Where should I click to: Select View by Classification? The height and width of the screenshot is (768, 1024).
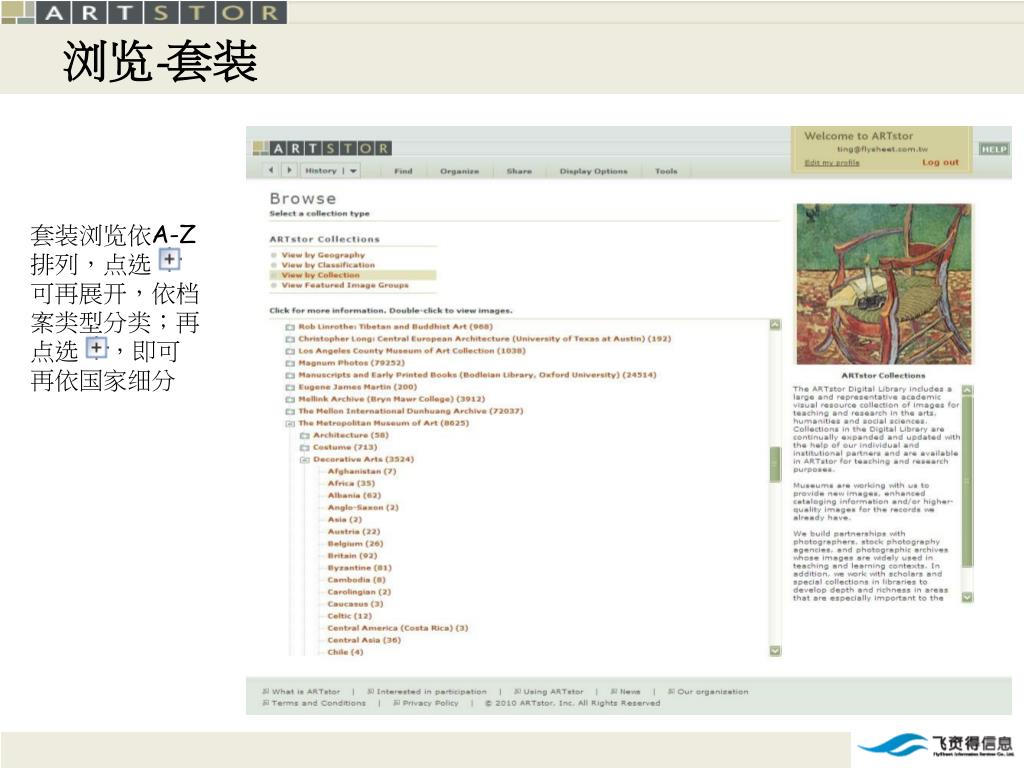coord(328,265)
